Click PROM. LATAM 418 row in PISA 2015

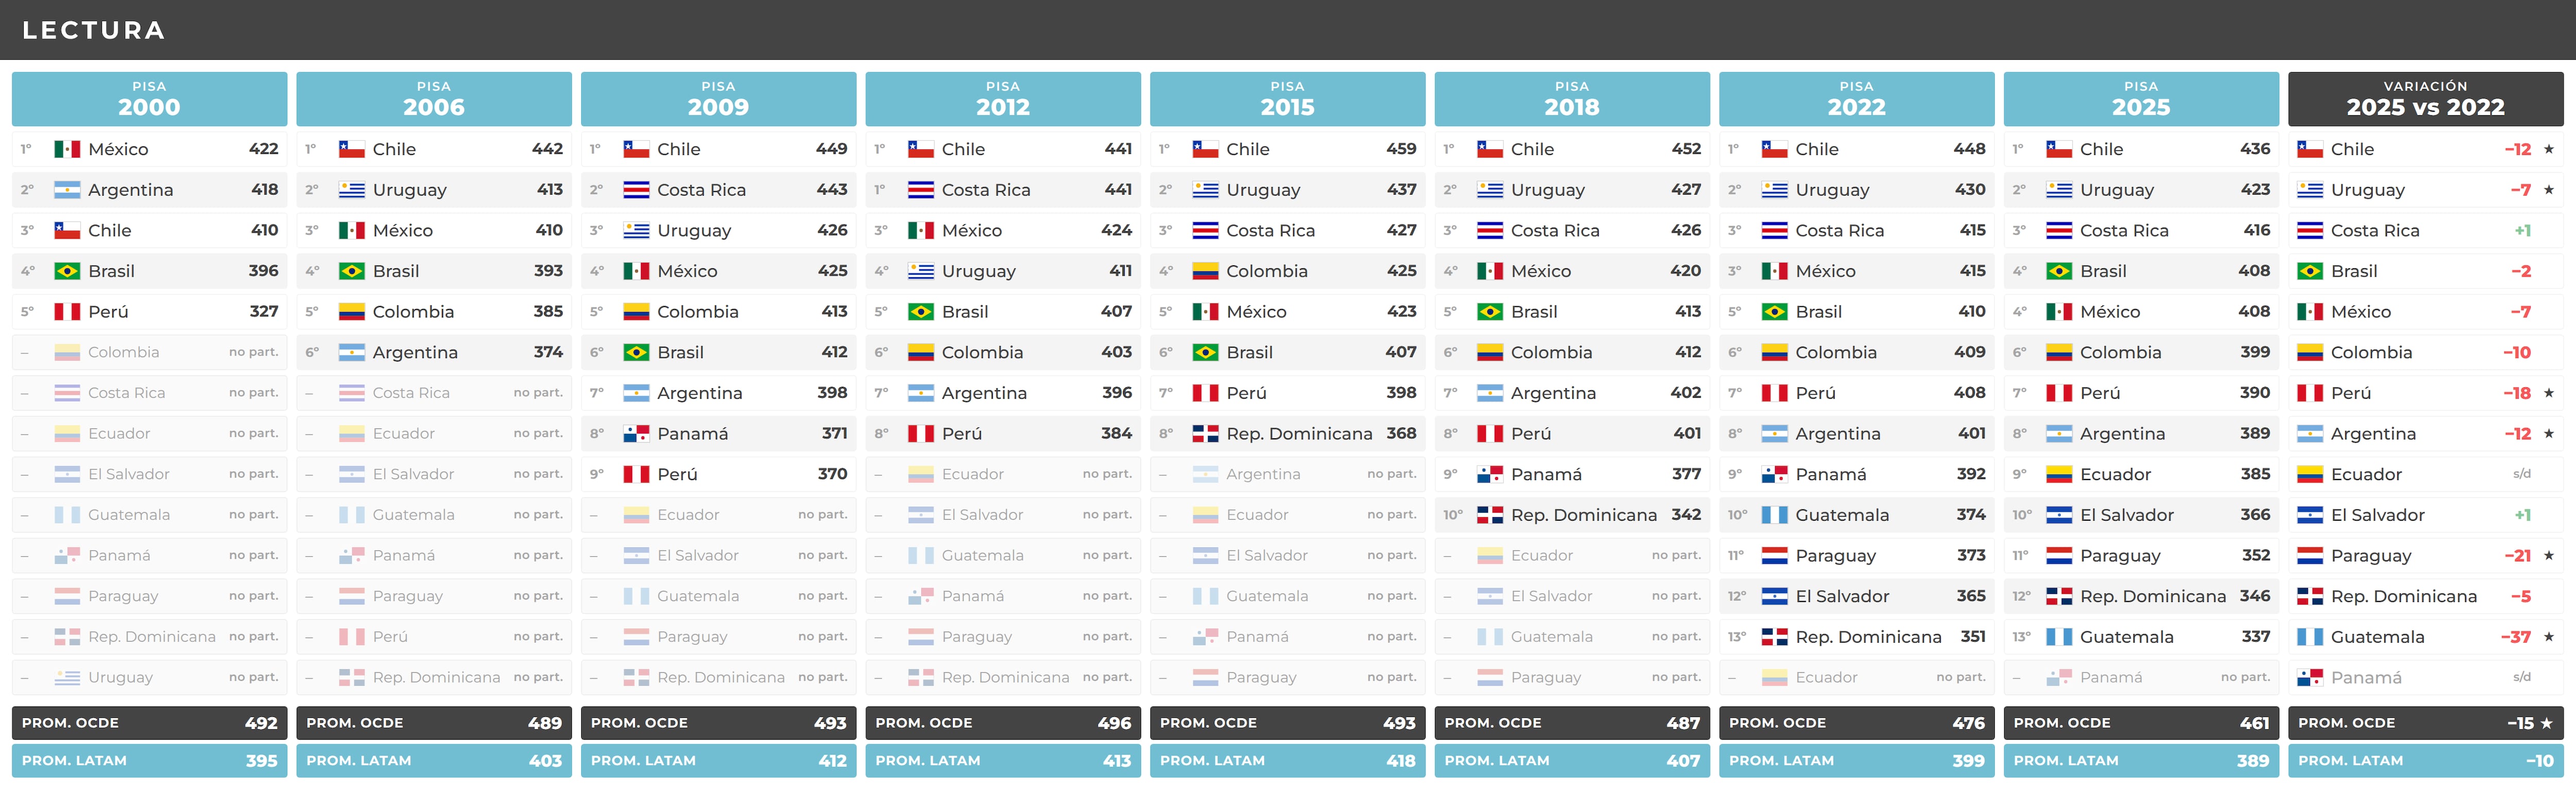point(1288,761)
